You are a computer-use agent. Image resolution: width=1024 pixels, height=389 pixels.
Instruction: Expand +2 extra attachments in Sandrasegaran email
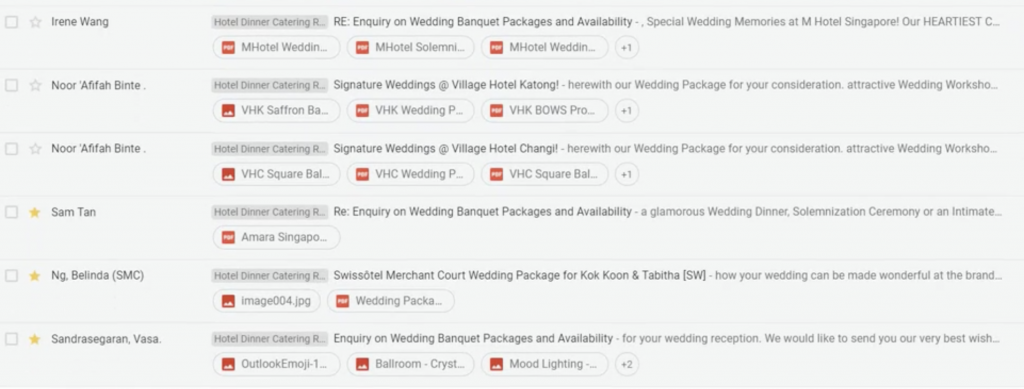coord(626,364)
